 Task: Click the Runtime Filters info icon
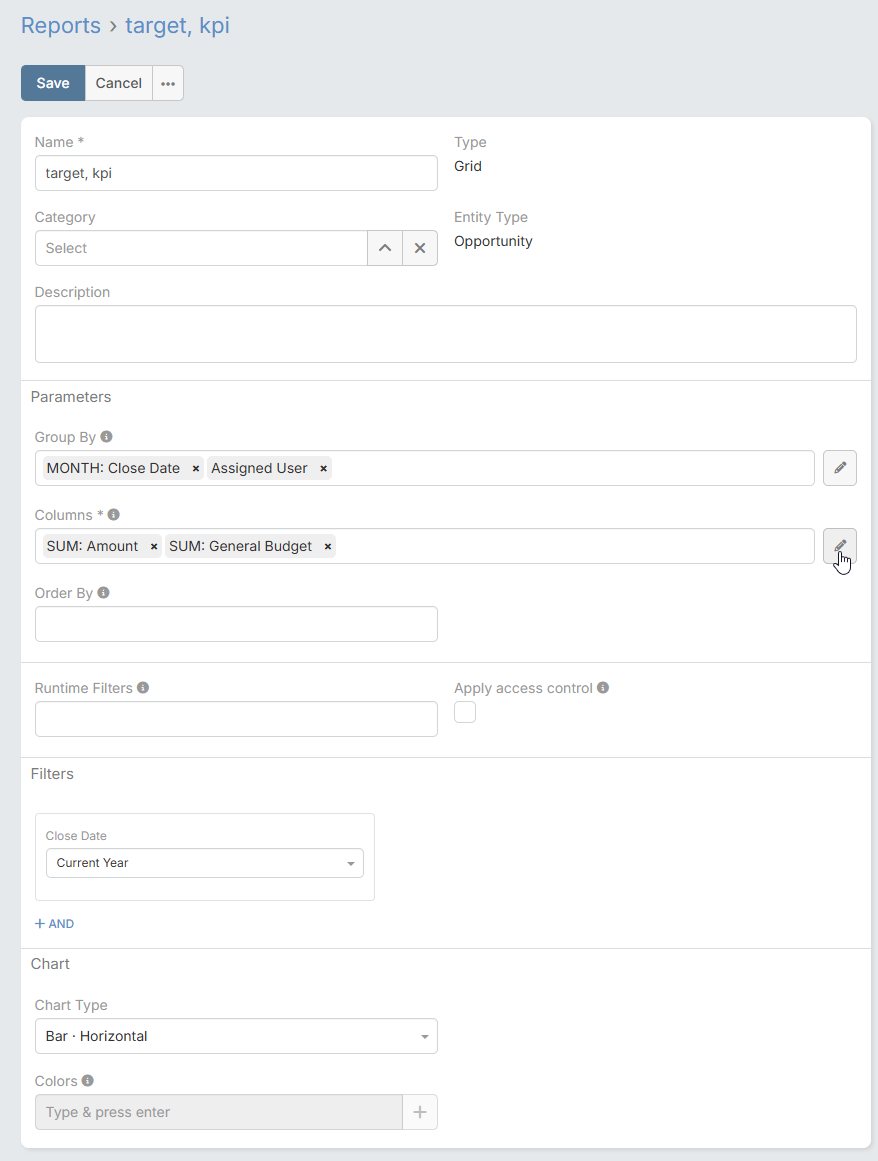click(x=143, y=688)
